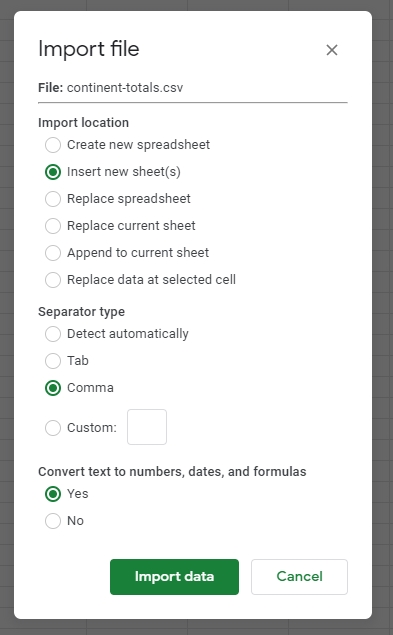Pick Replace current sheet option
This screenshot has height=635, width=393.
point(53,226)
